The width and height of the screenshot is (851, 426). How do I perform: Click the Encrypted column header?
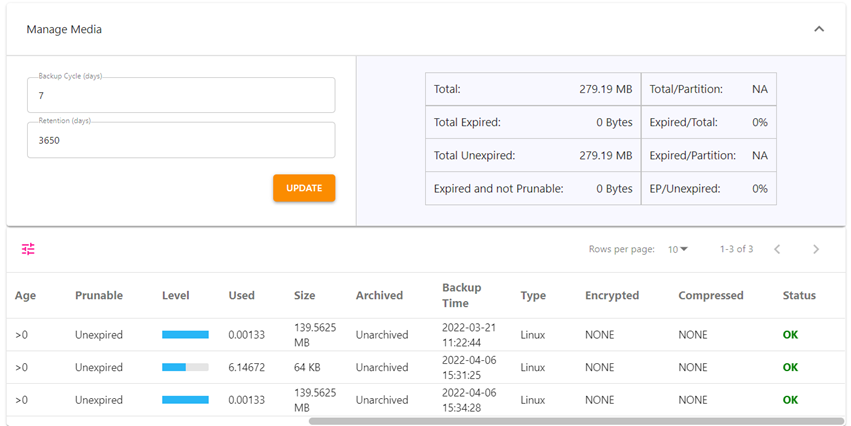[612, 295]
